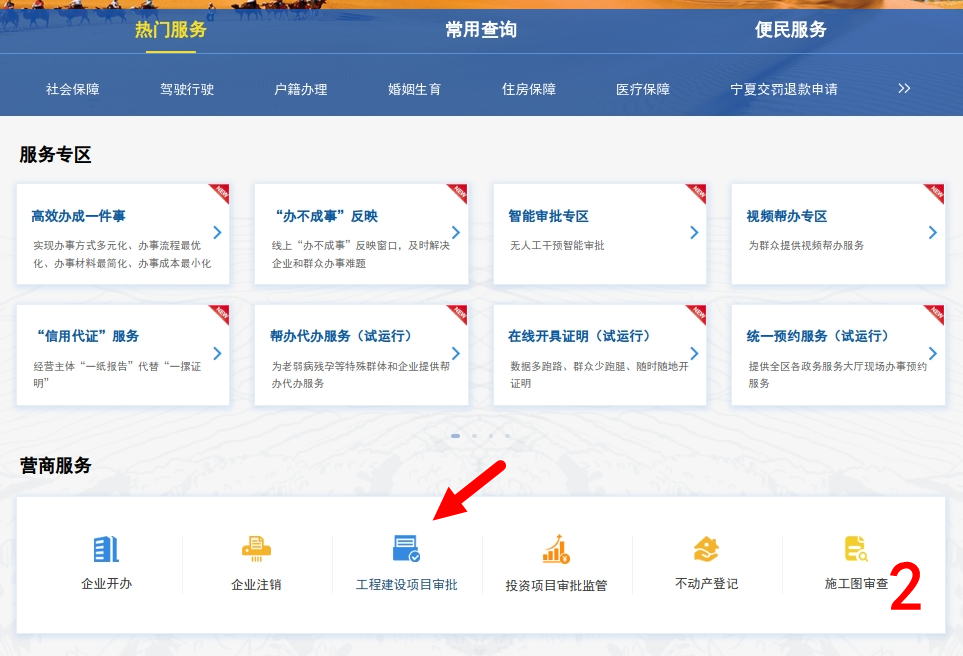Viewport: 963px width, 656px height.
Task: Click the 施工图审查 document icon
Action: tap(855, 549)
